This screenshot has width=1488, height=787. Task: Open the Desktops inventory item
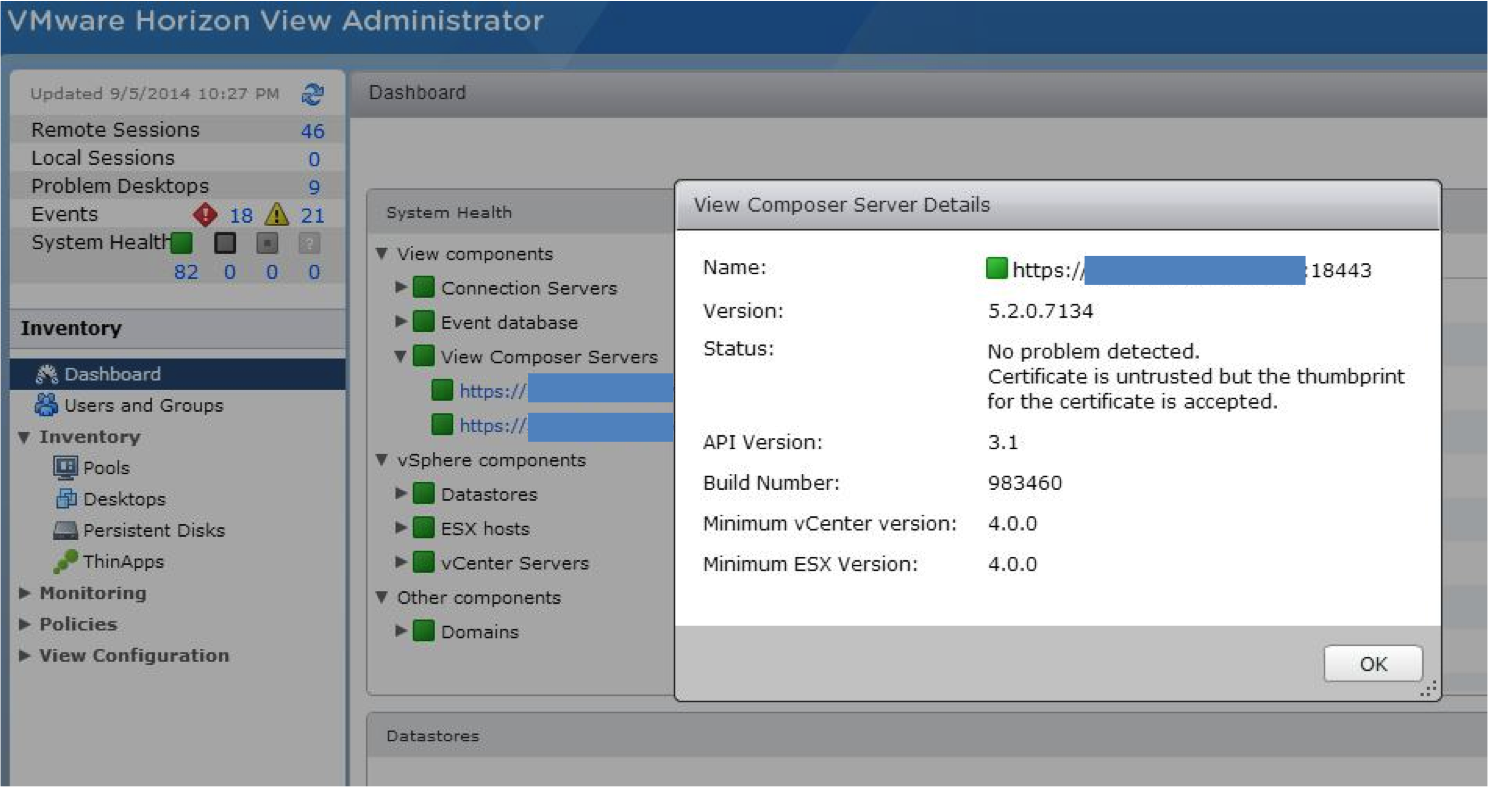(124, 499)
